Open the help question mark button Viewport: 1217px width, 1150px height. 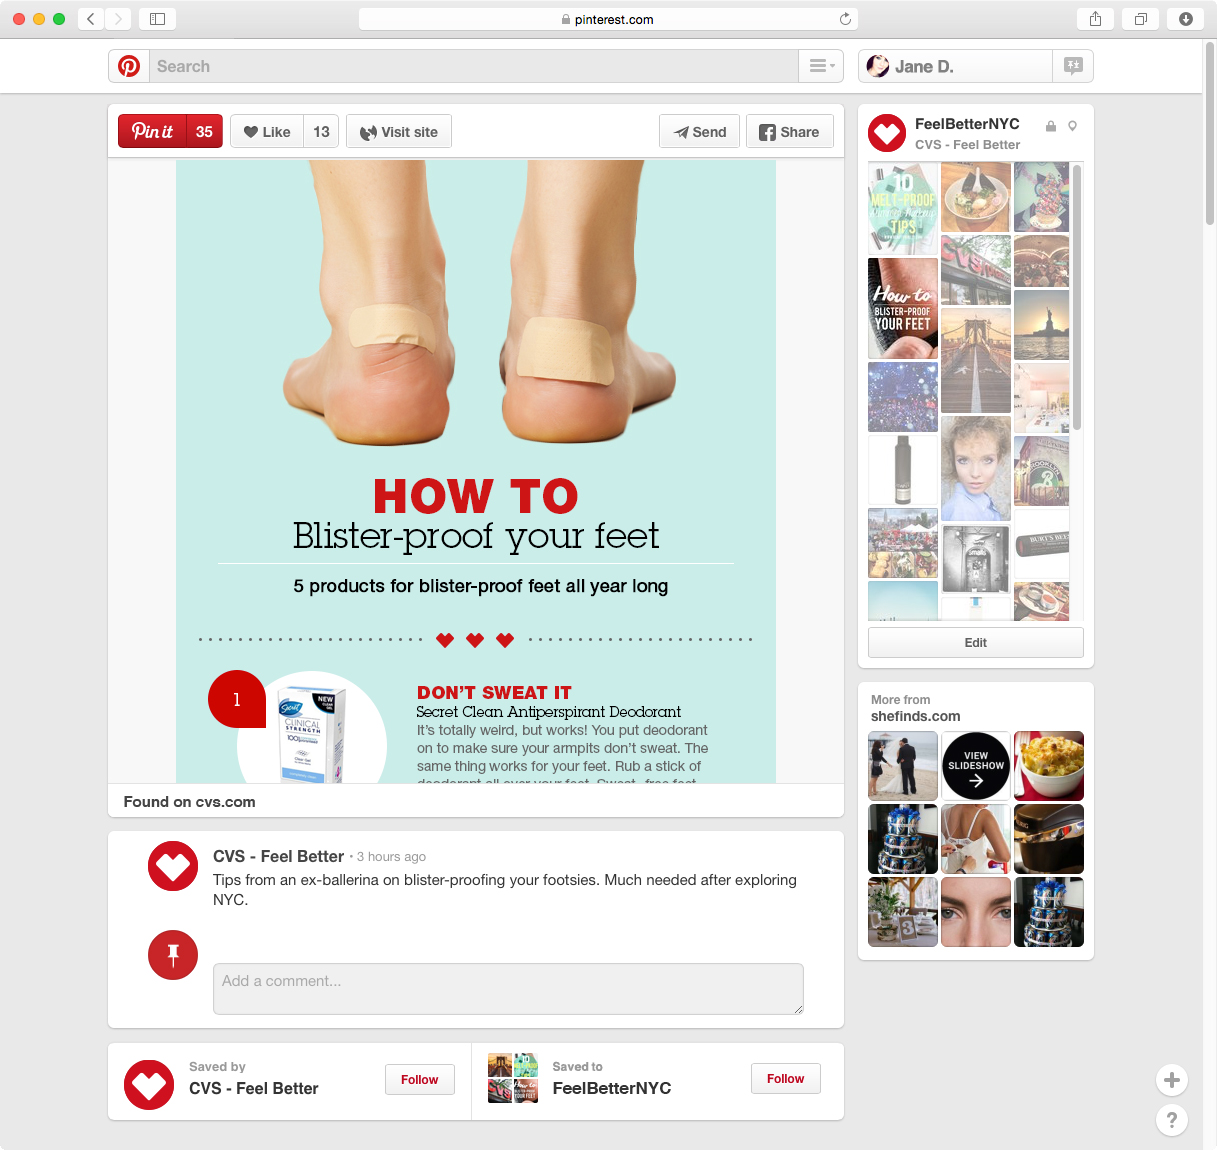click(x=1172, y=1120)
